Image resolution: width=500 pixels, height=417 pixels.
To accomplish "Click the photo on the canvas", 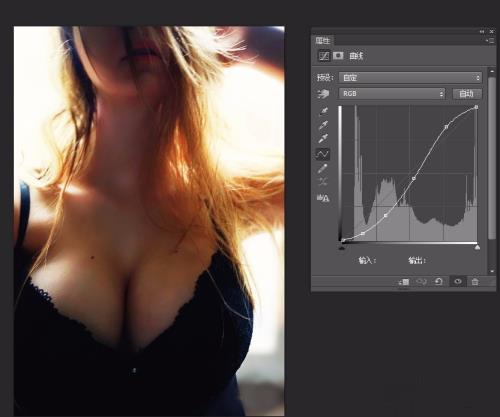I will coord(149,221).
